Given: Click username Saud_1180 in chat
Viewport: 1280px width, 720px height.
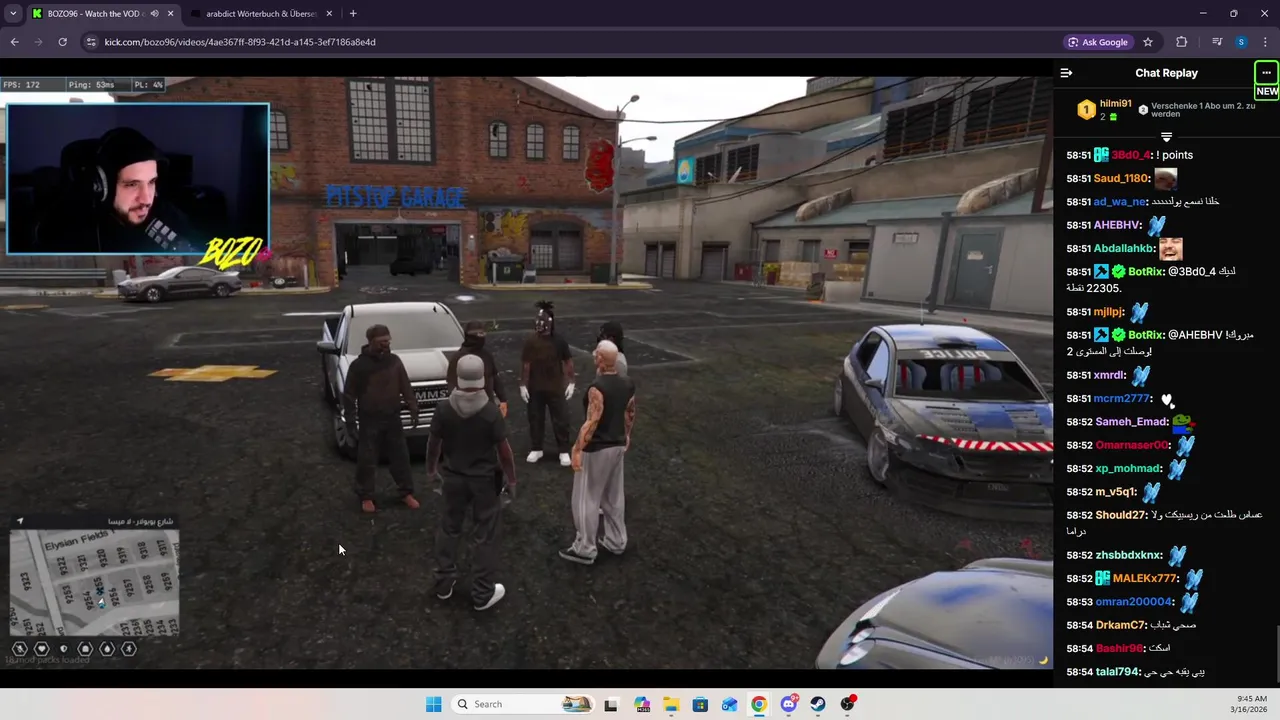Looking at the screenshot, I should (1121, 178).
